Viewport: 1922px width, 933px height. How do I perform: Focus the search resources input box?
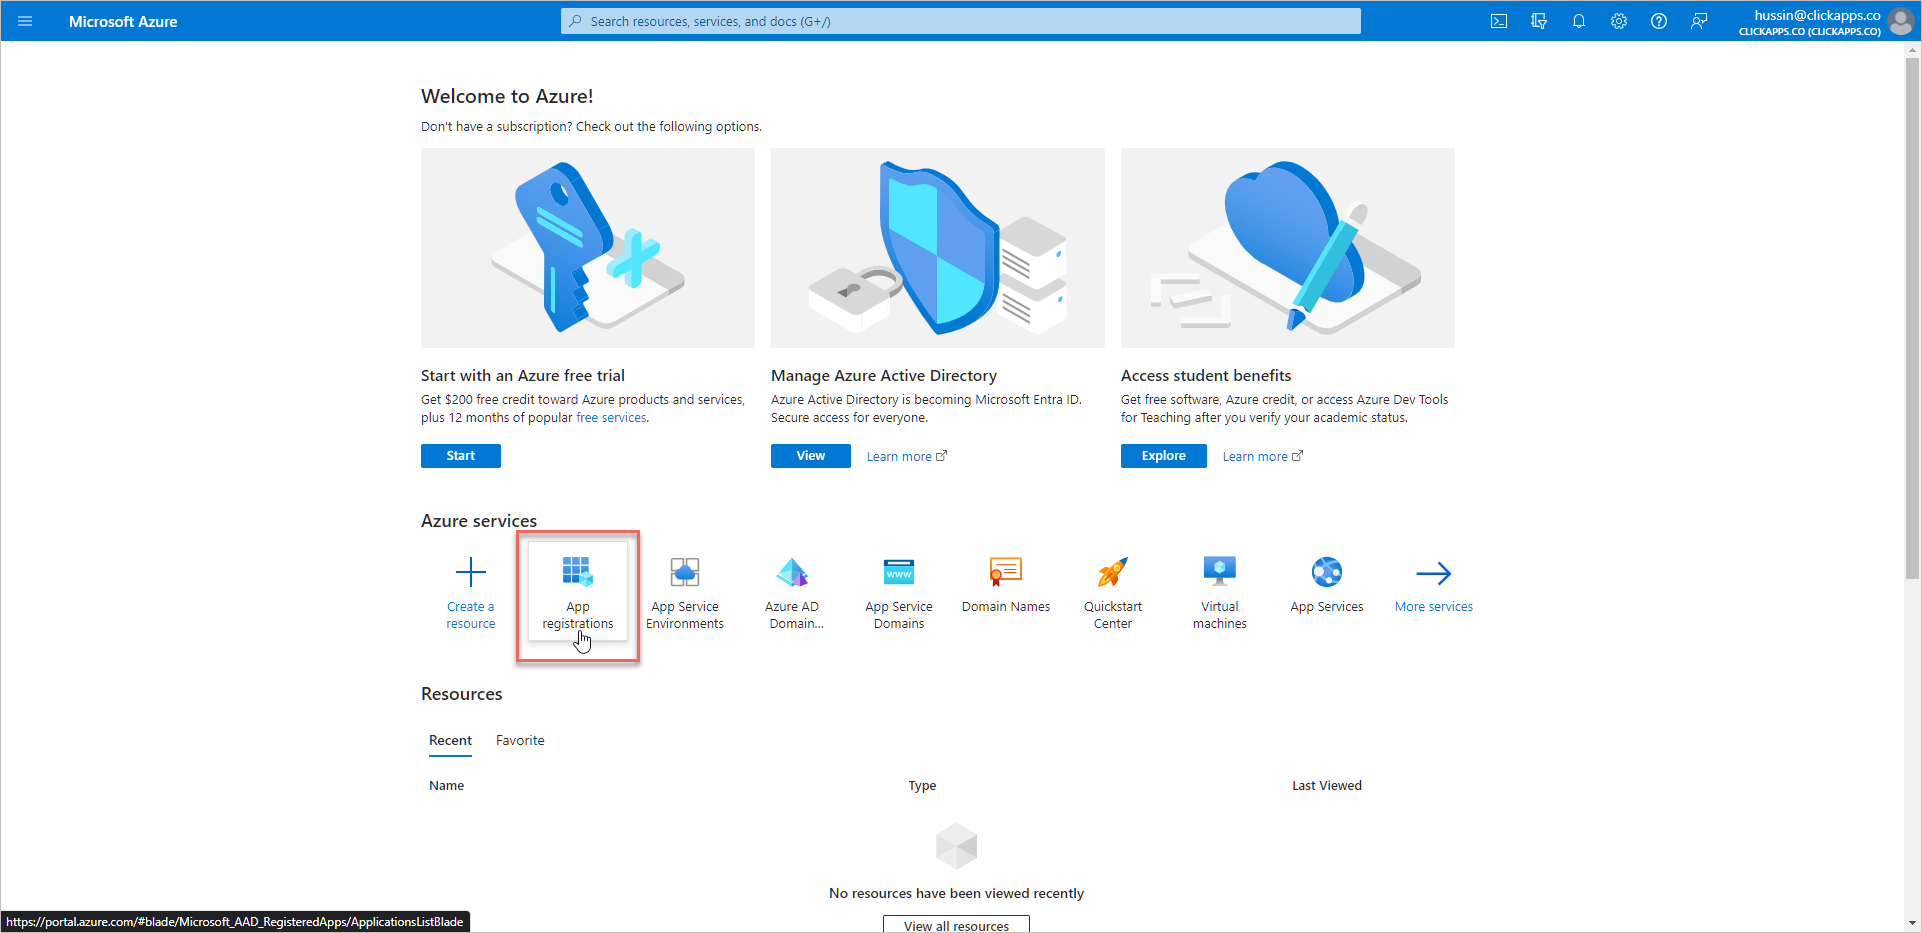pos(960,21)
